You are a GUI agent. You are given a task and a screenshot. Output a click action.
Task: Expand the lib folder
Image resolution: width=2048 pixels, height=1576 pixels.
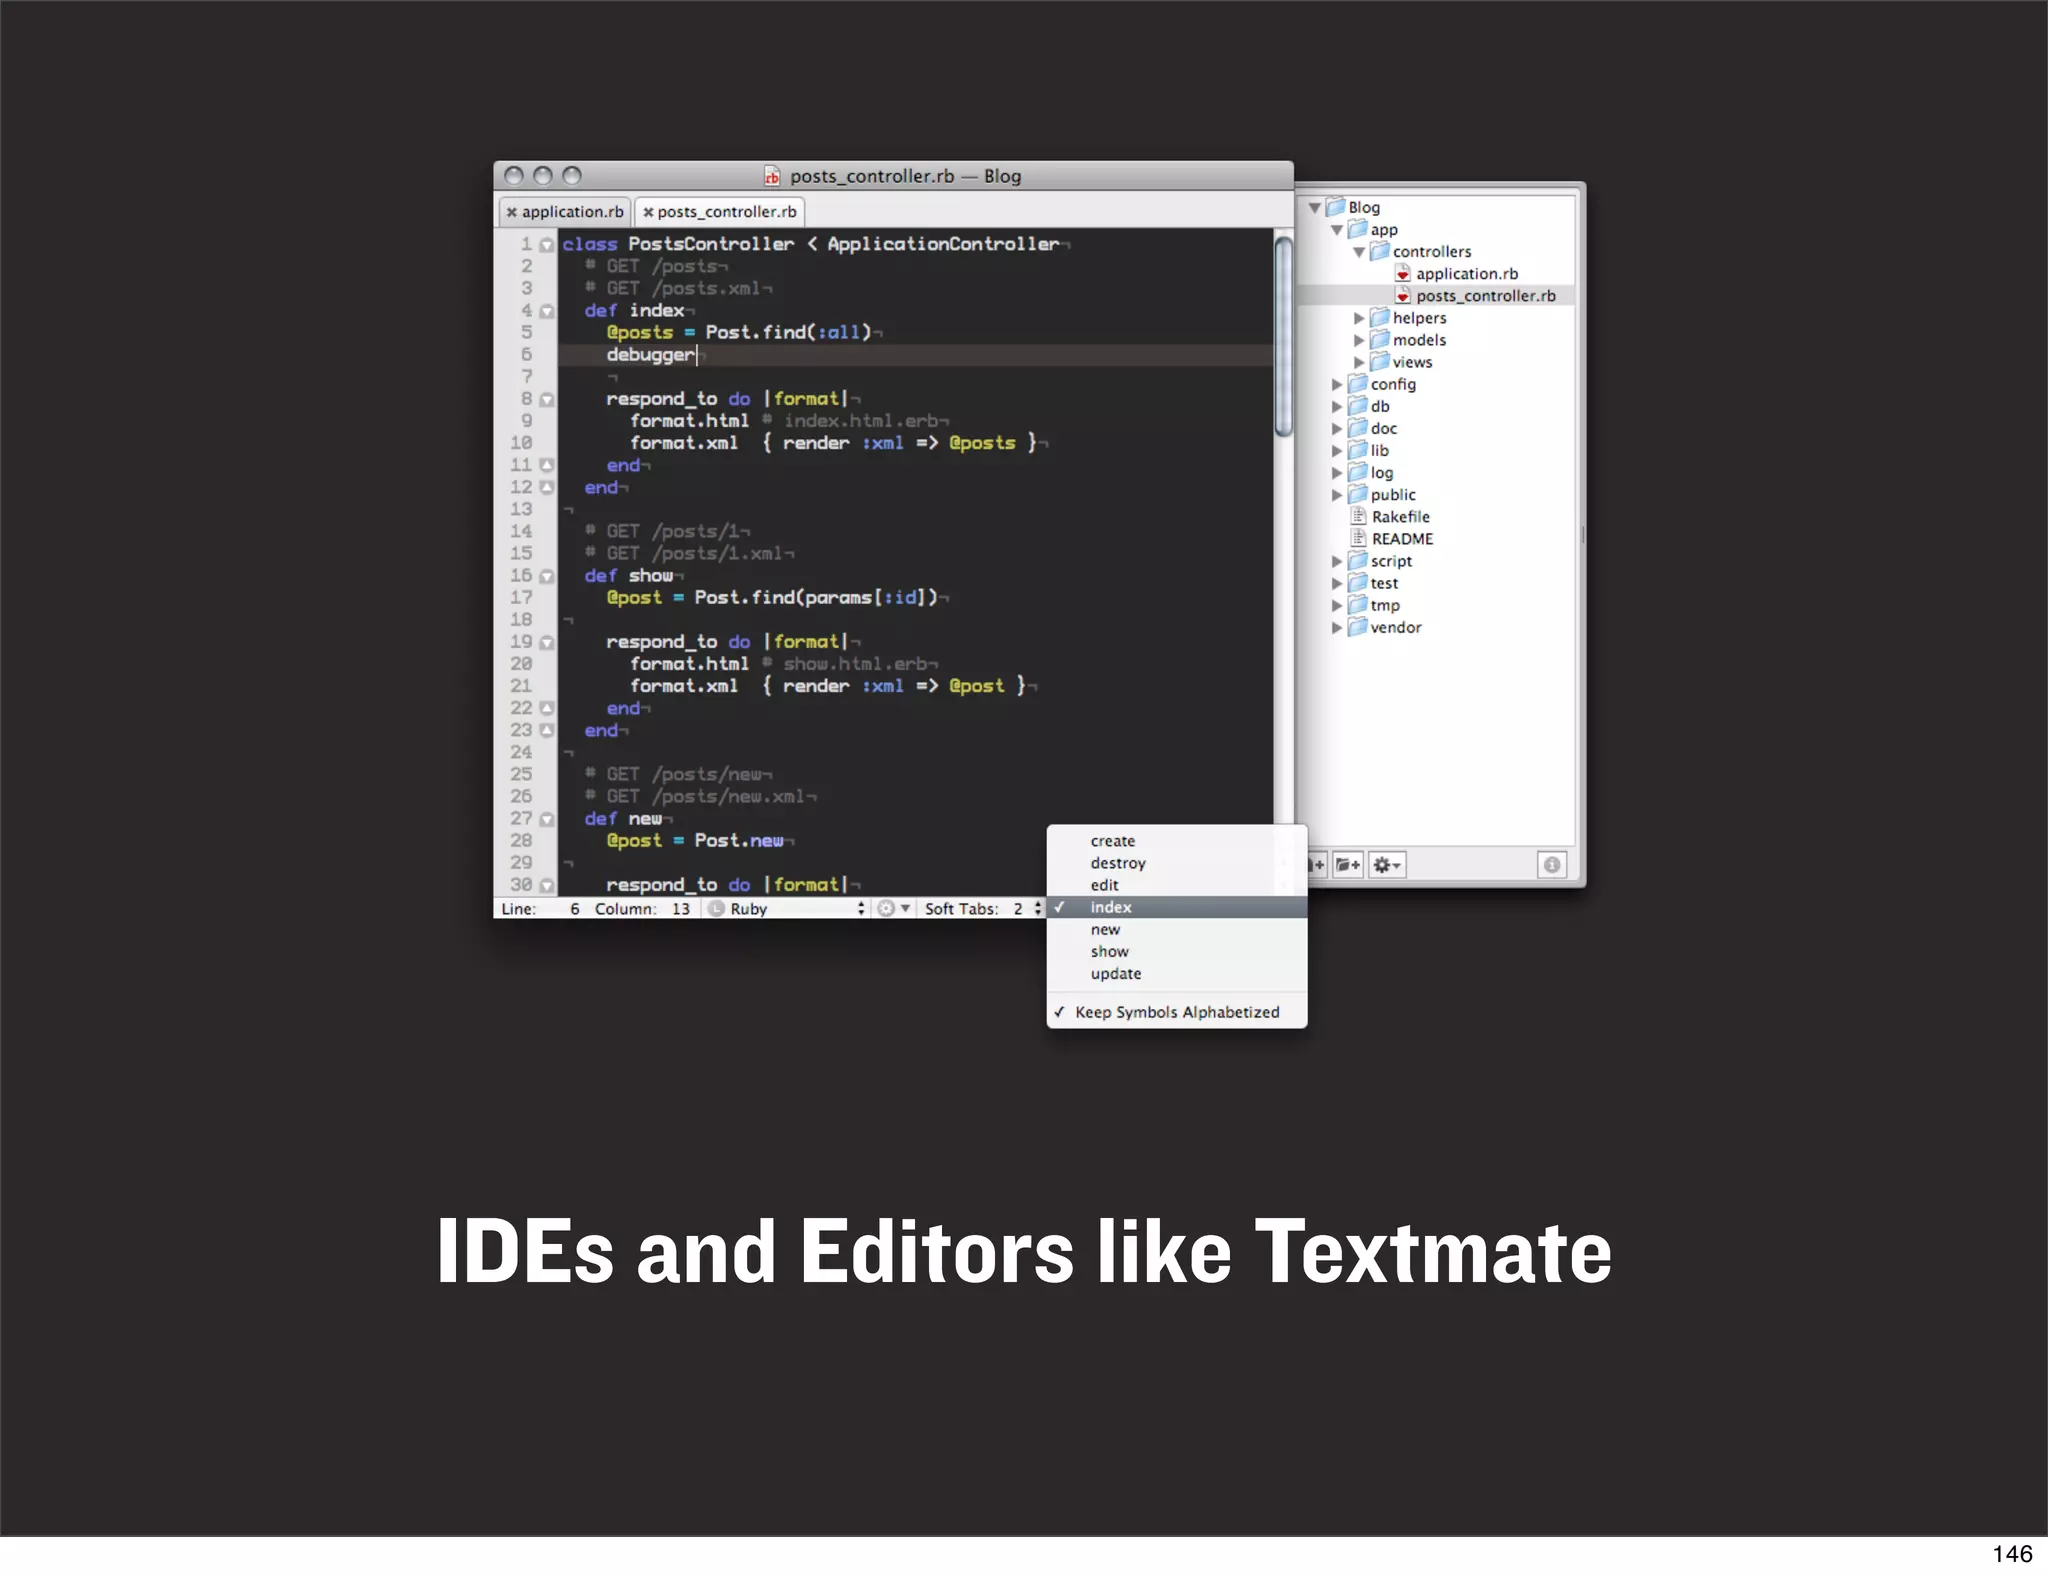click(1336, 450)
